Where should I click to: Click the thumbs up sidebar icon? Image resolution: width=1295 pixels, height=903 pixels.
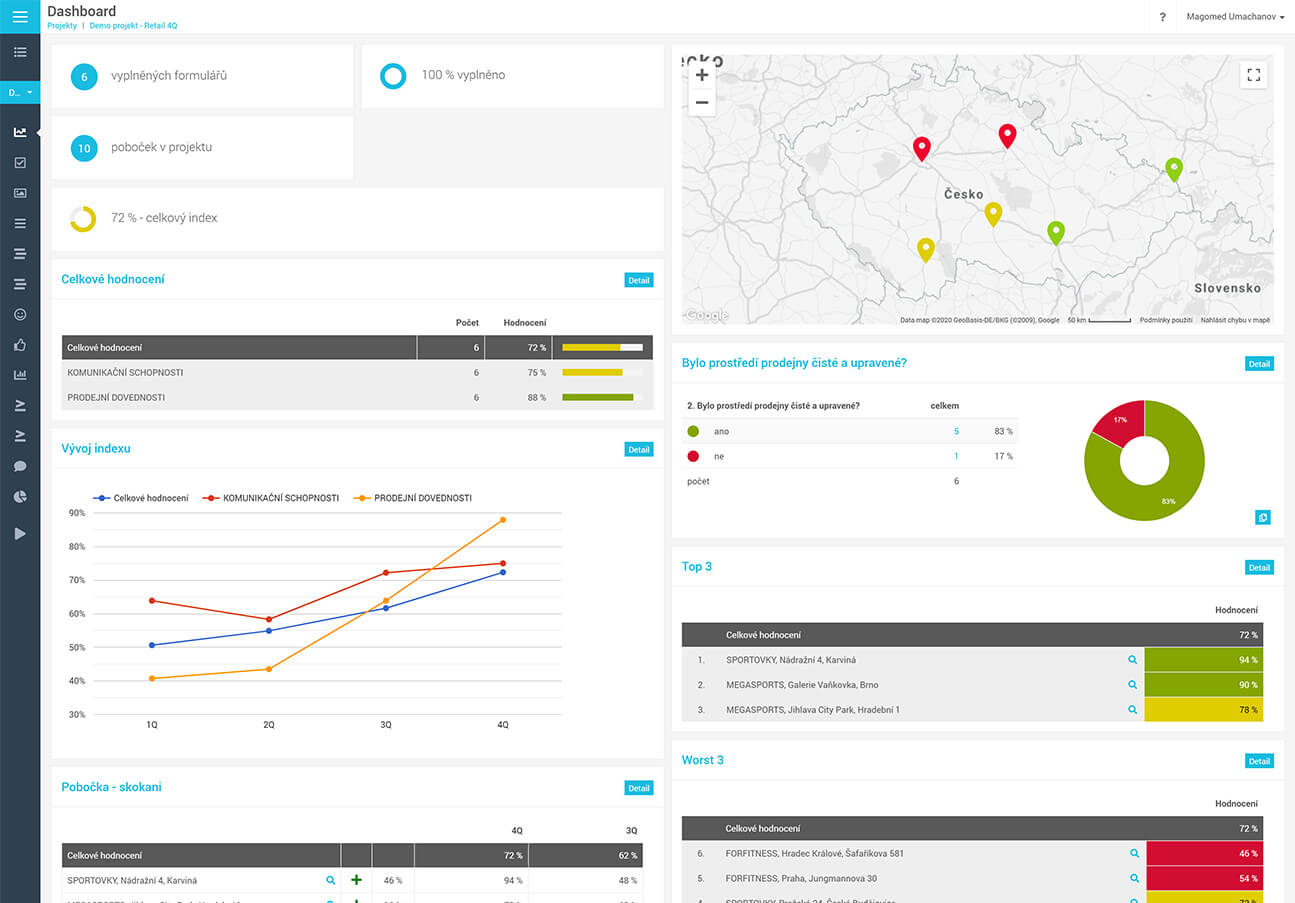click(20, 345)
